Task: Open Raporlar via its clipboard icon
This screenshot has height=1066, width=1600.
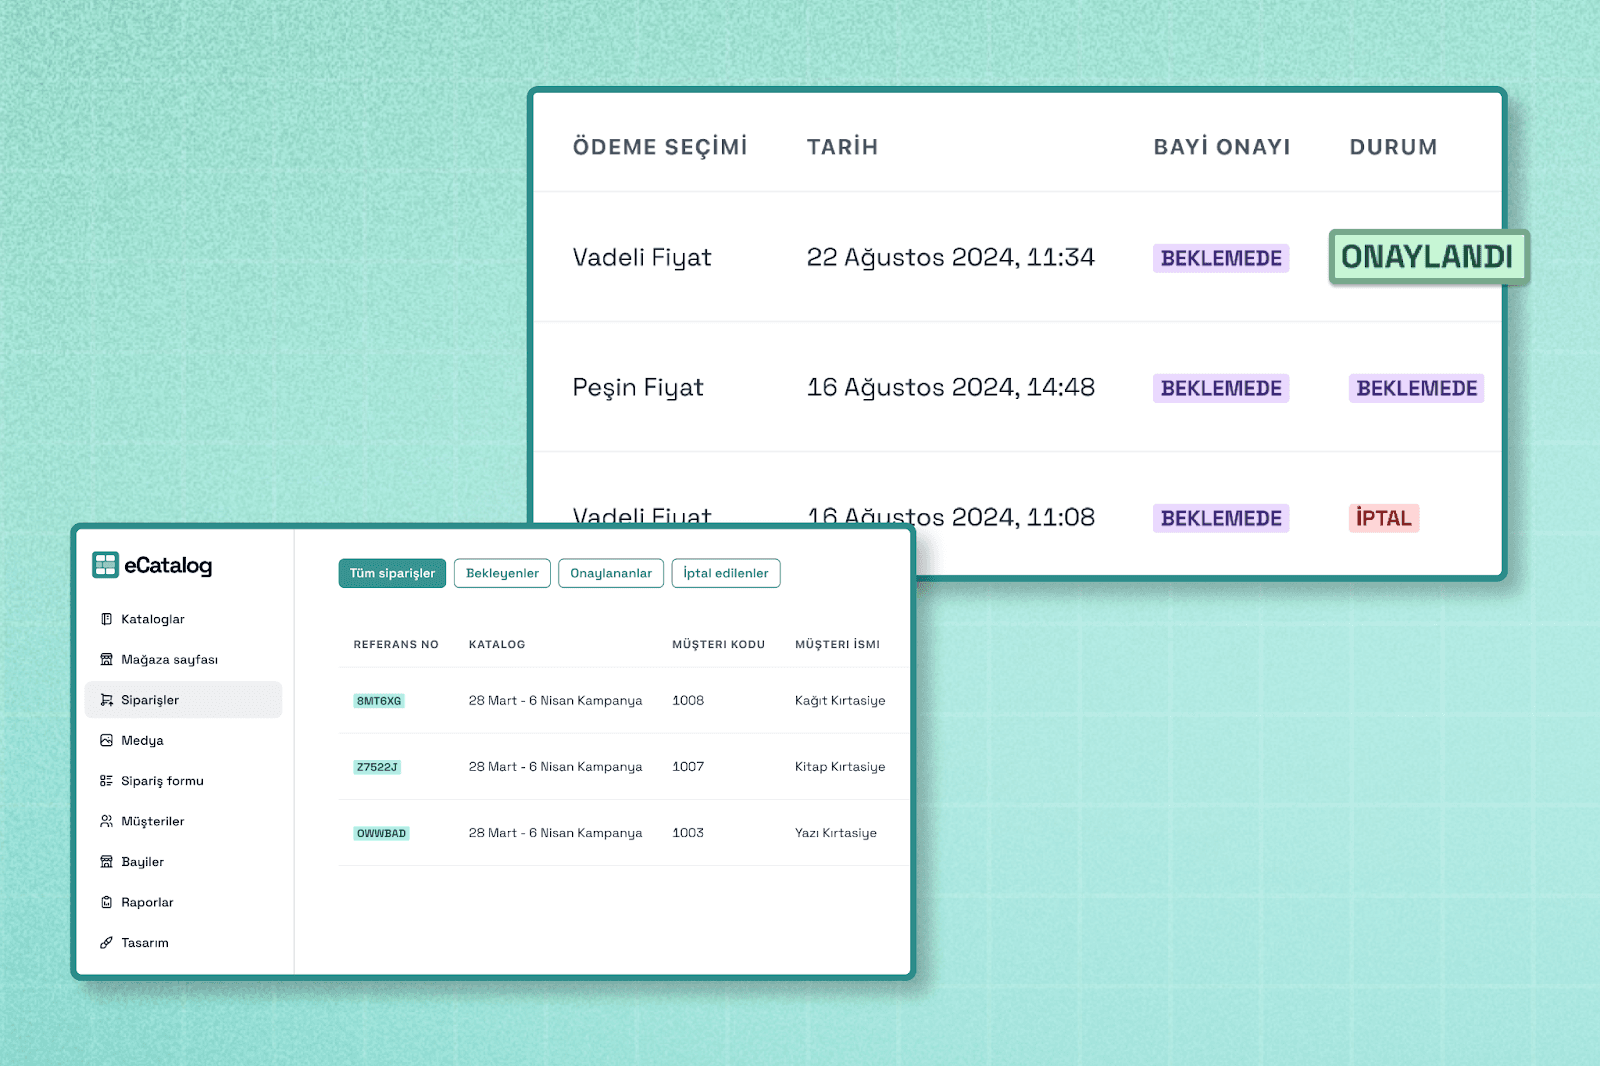Action: click(x=106, y=902)
